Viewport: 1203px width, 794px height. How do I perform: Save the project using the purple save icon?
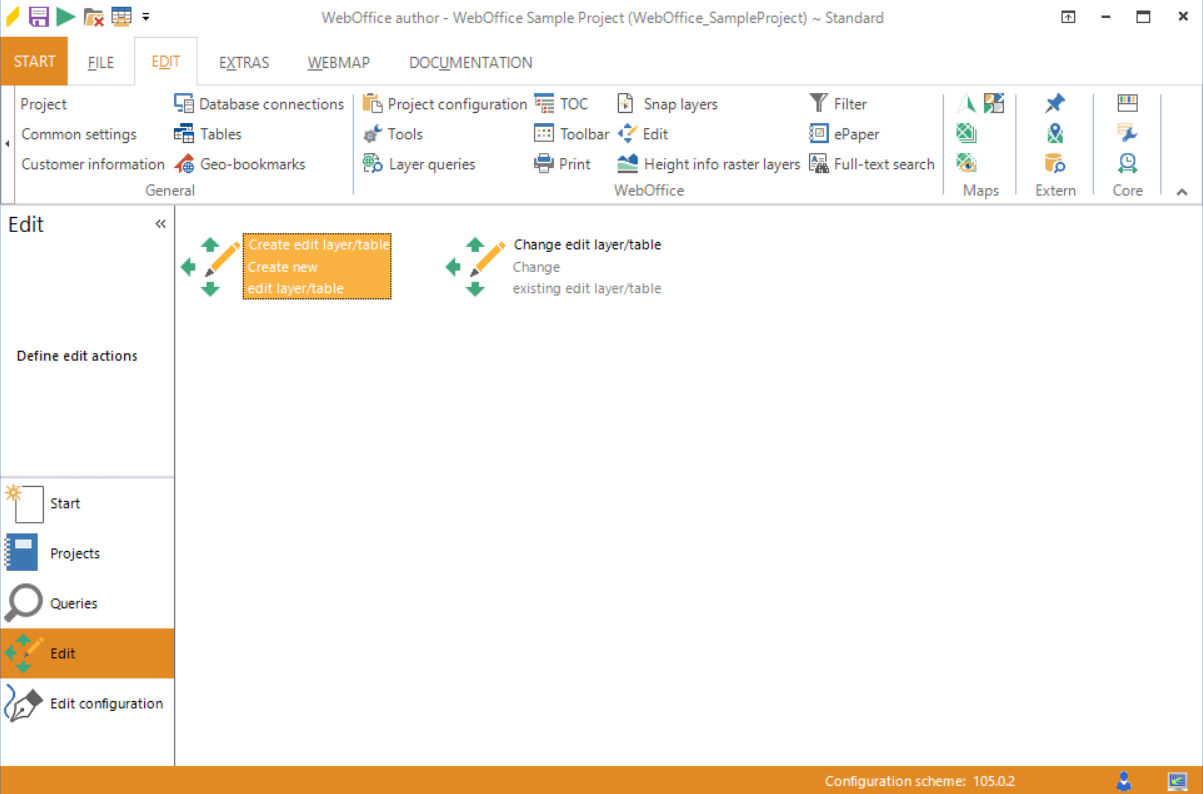[39, 16]
